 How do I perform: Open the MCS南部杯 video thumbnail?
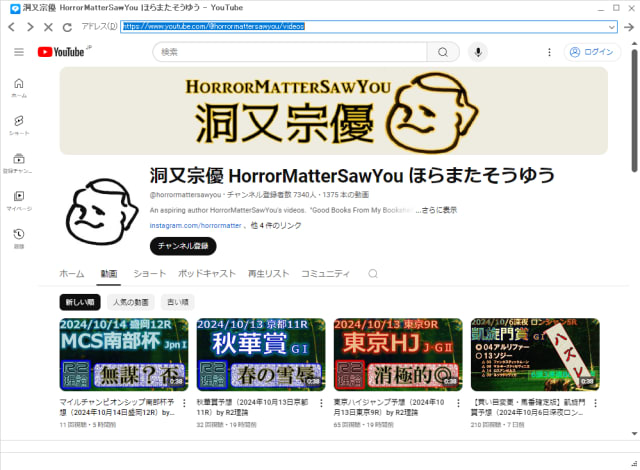124,354
